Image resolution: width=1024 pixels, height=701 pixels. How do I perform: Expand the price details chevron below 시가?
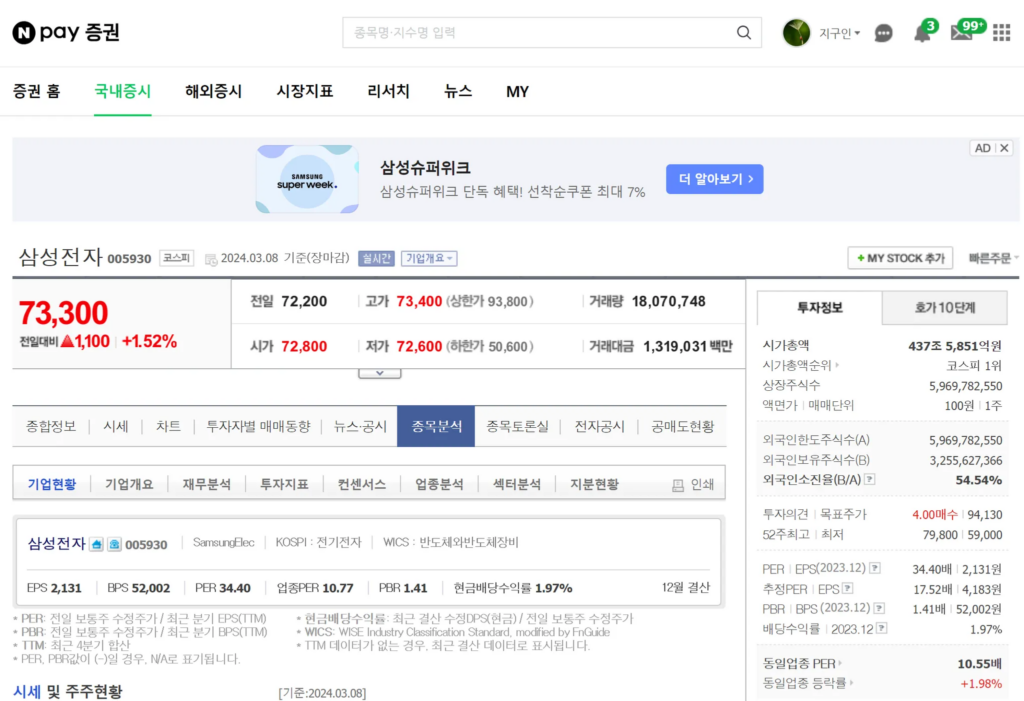(379, 374)
